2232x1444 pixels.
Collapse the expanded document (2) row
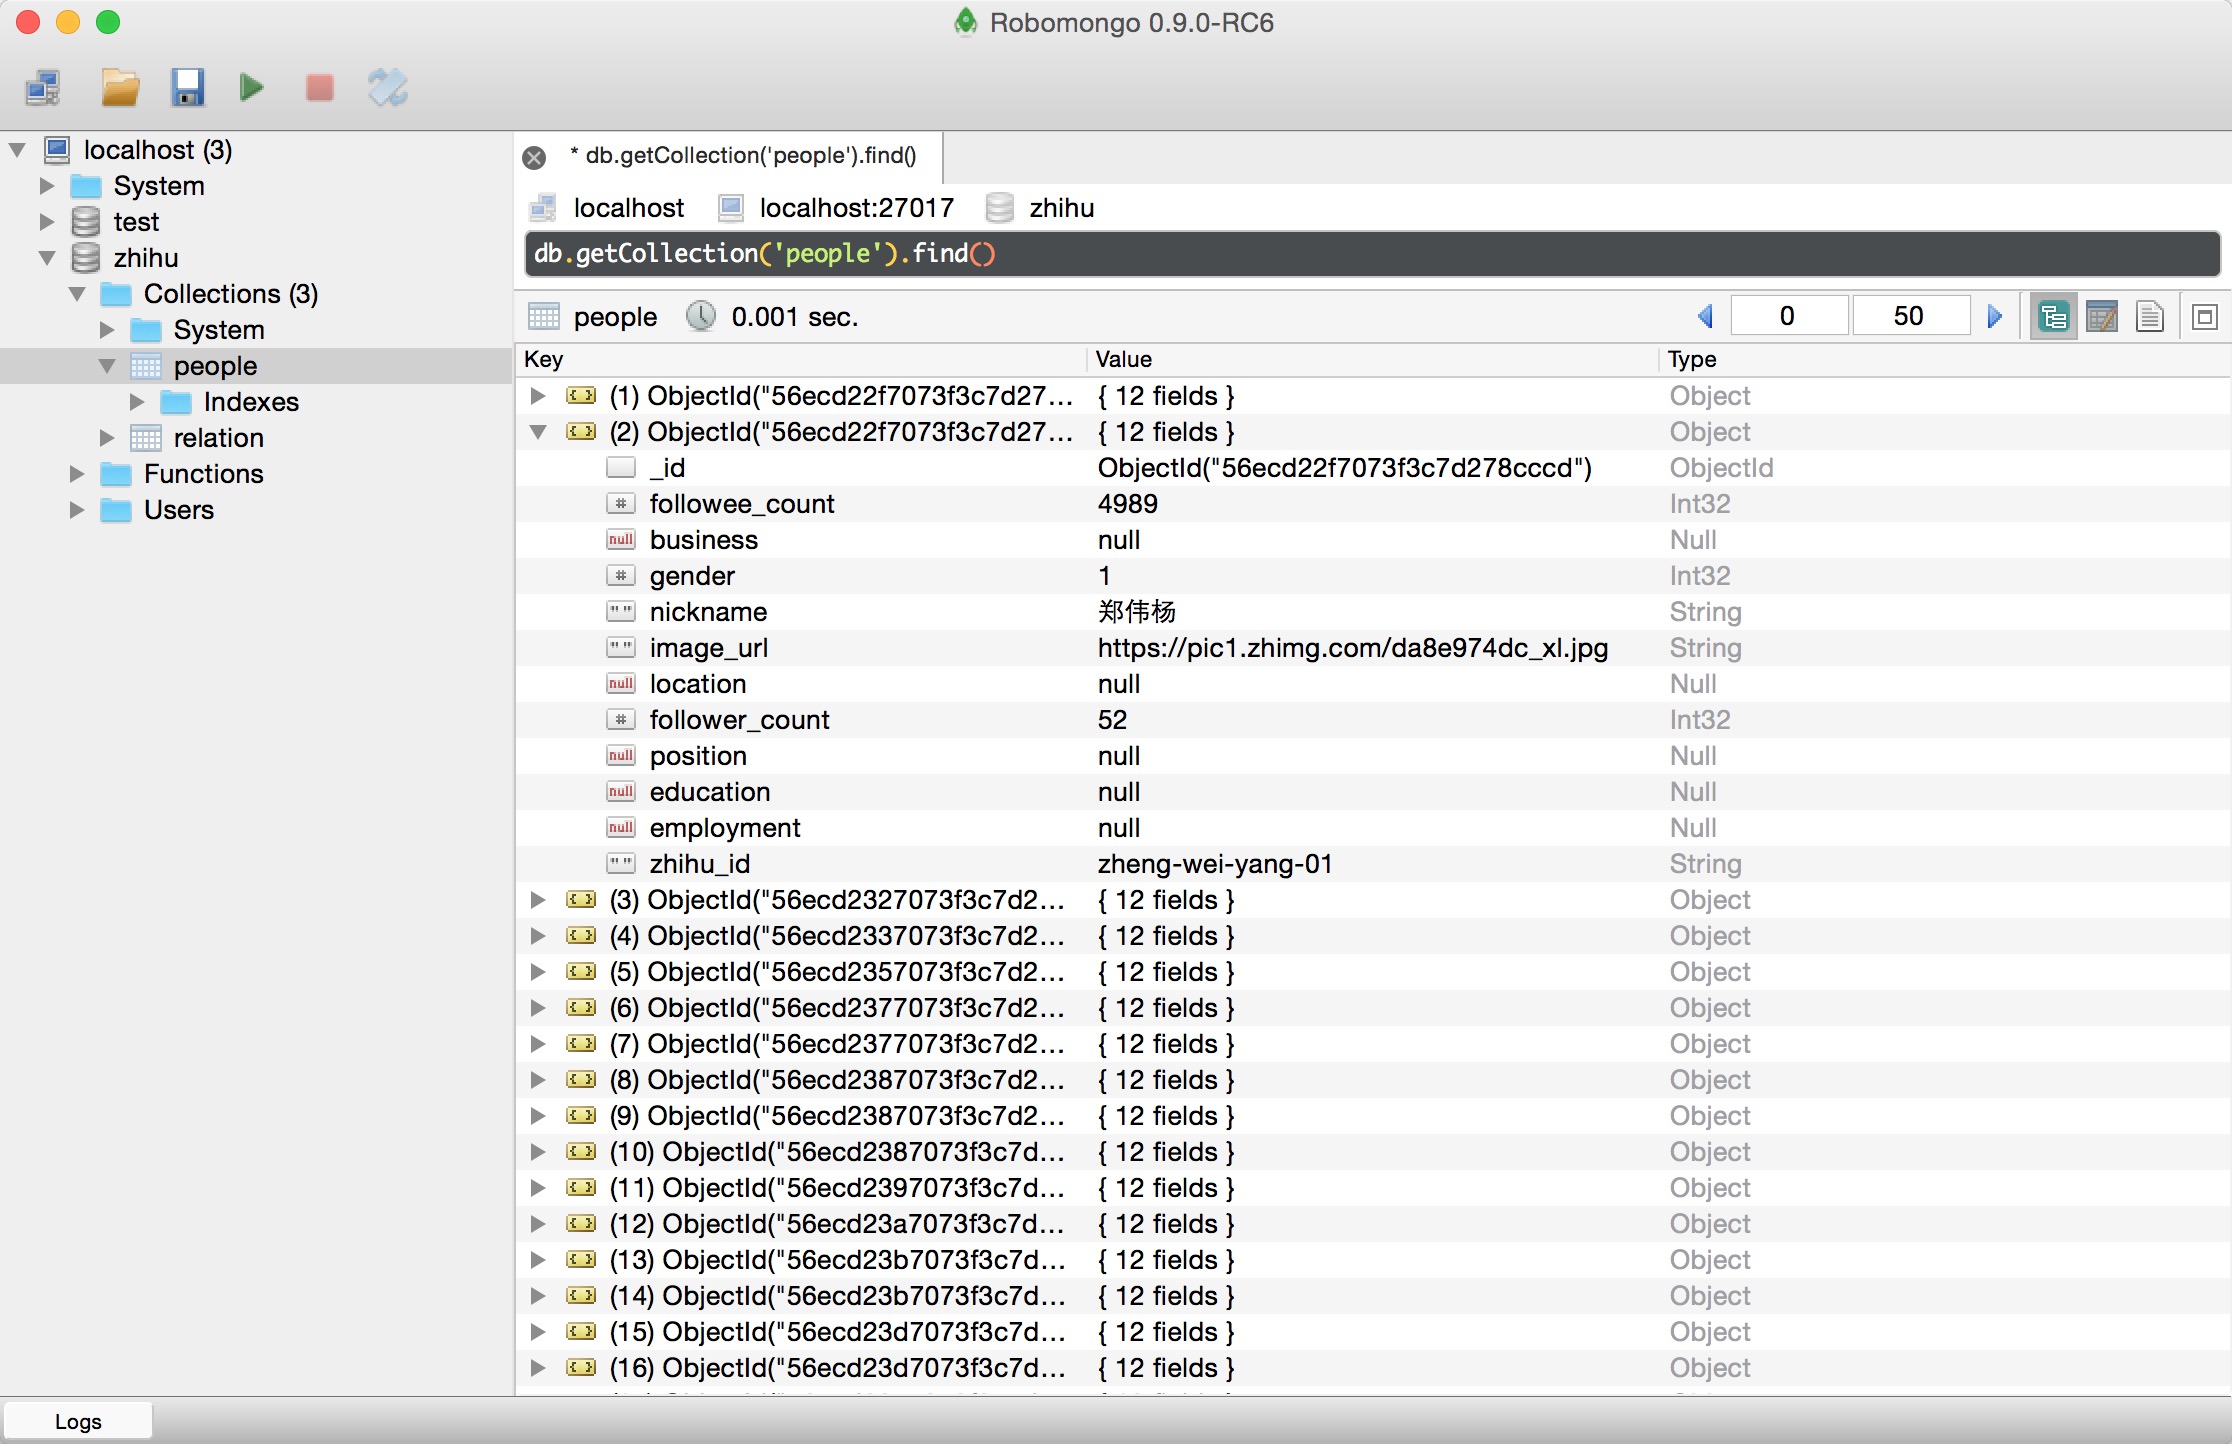538,432
